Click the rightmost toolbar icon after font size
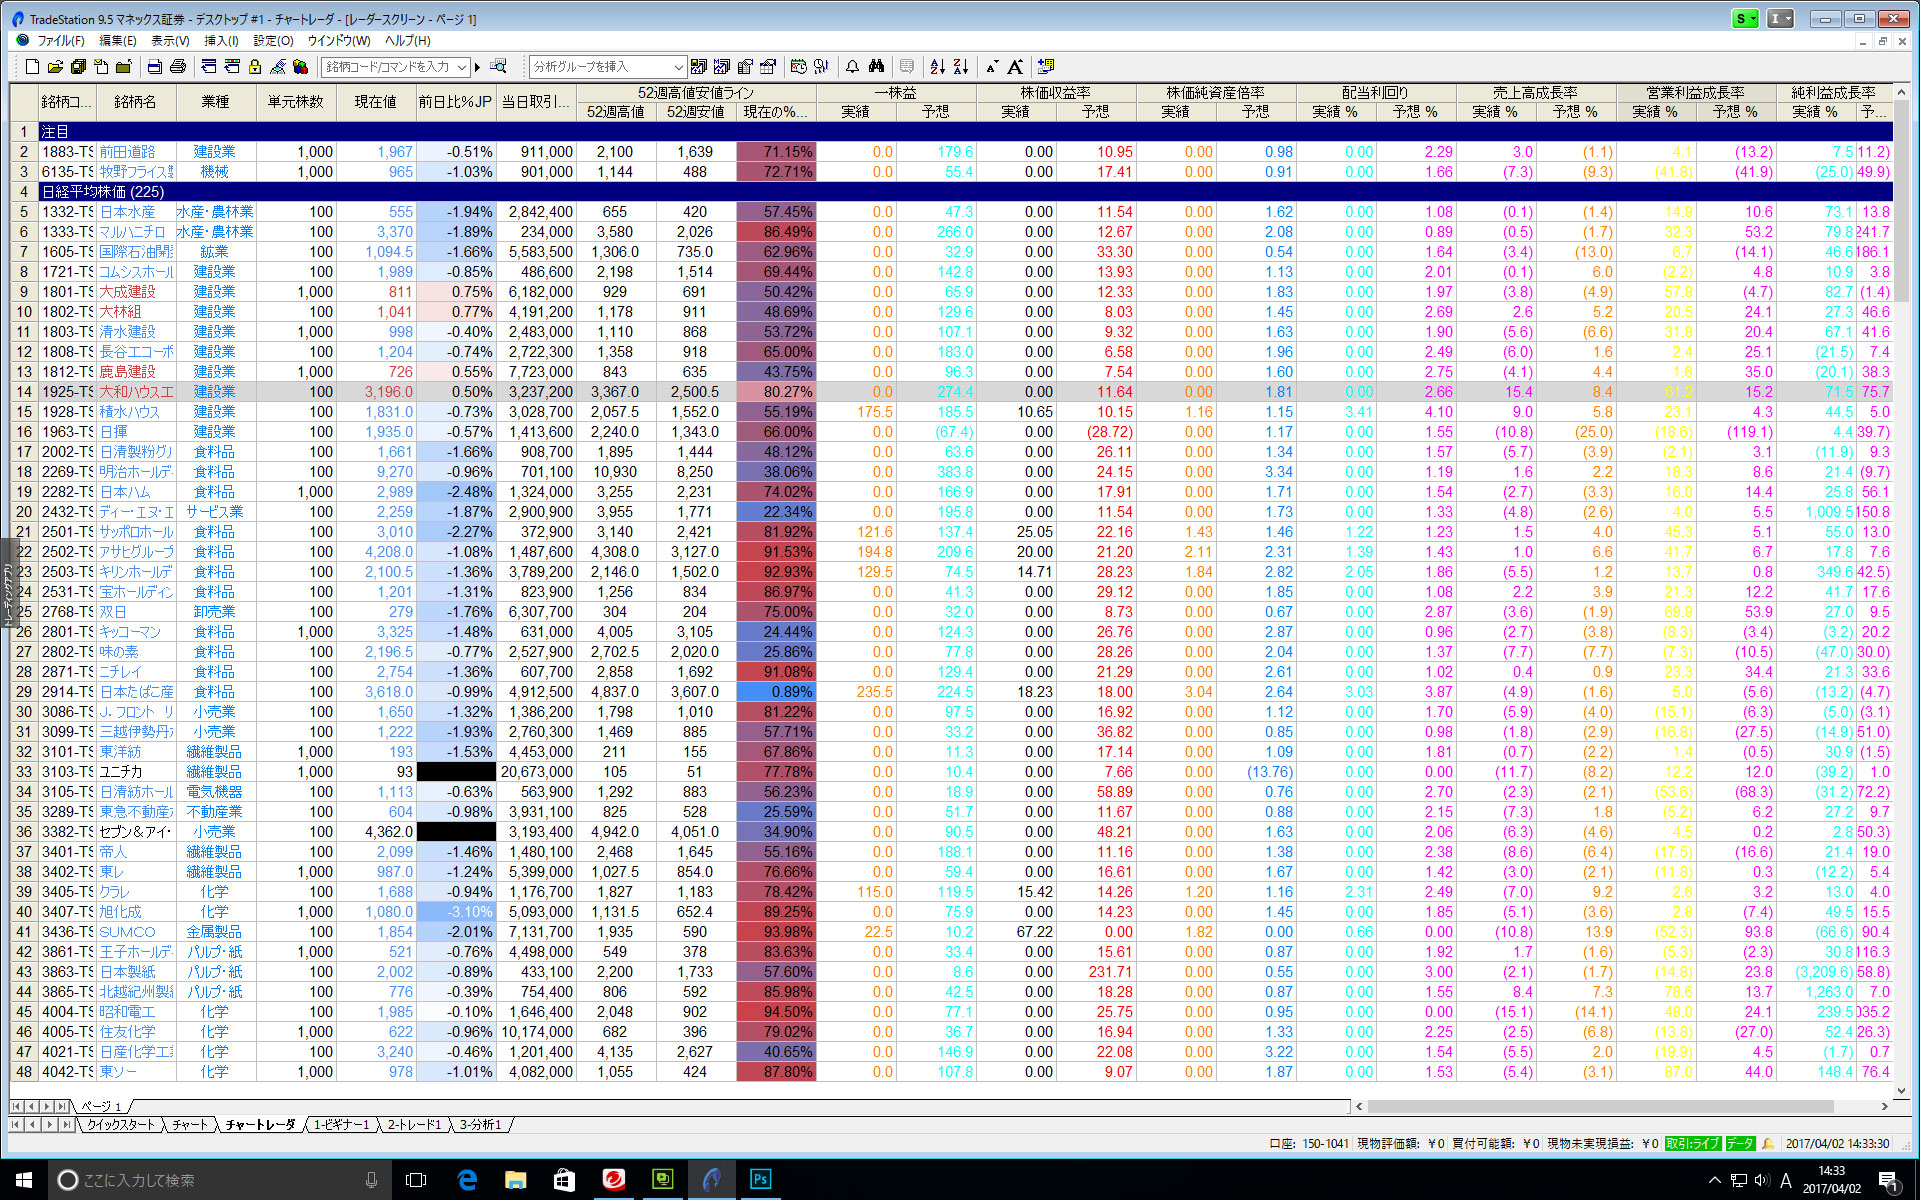Viewport: 1920px width, 1200px height. [1046, 67]
